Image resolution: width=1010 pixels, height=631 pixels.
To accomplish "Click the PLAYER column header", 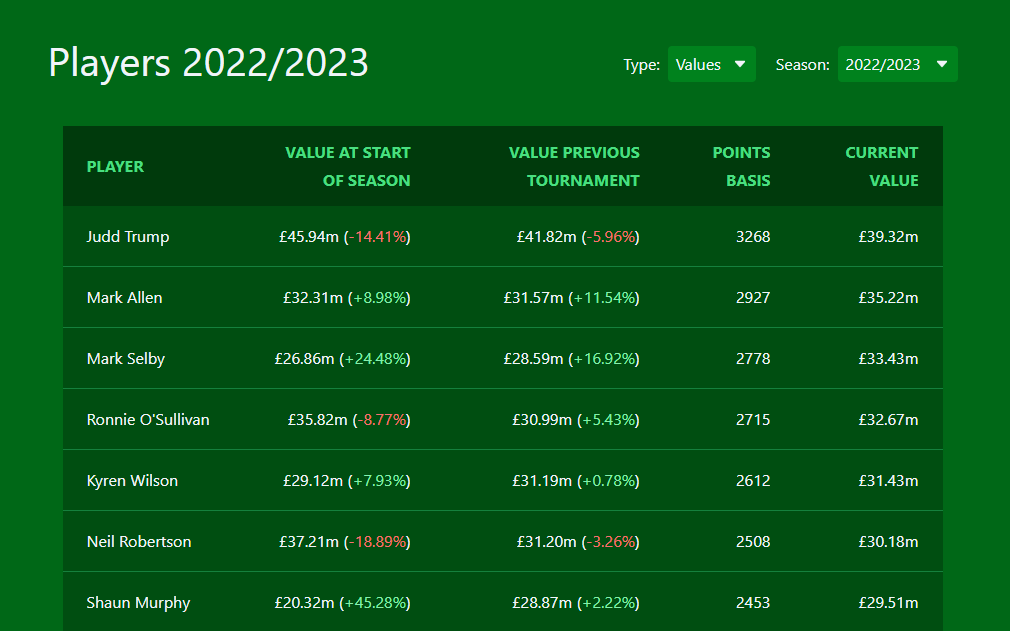I will point(115,167).
